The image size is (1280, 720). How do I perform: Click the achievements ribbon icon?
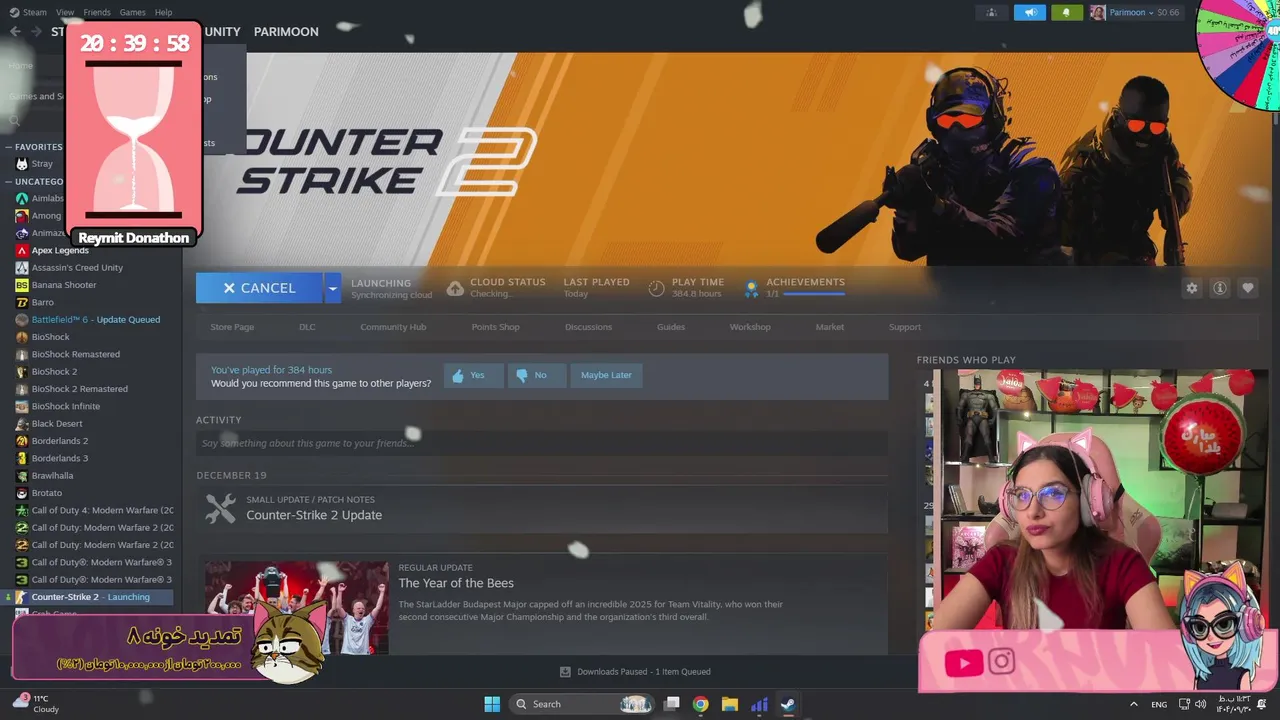click(x=751, y=288)
